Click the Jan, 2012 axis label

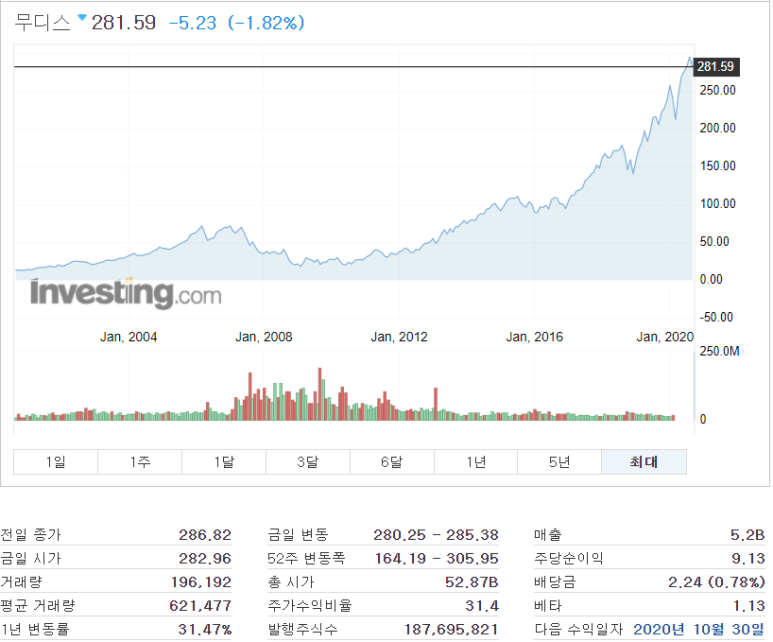tap(399, 337)
